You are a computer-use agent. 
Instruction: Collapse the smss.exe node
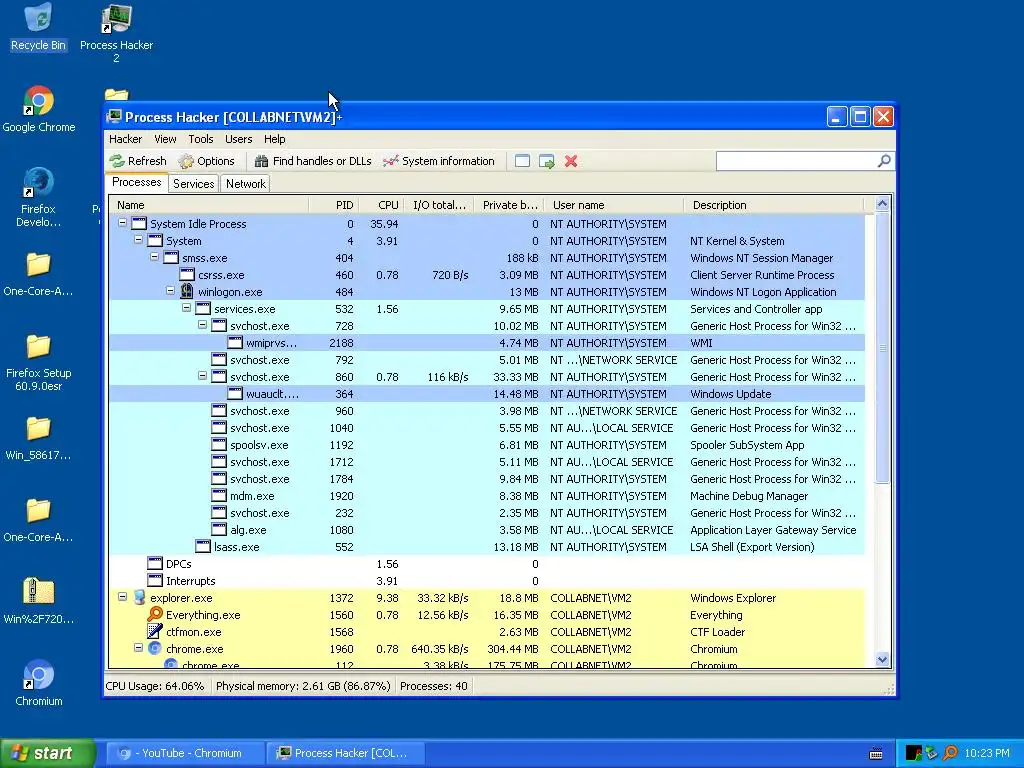pyautogui.click(x=154, y=257)
